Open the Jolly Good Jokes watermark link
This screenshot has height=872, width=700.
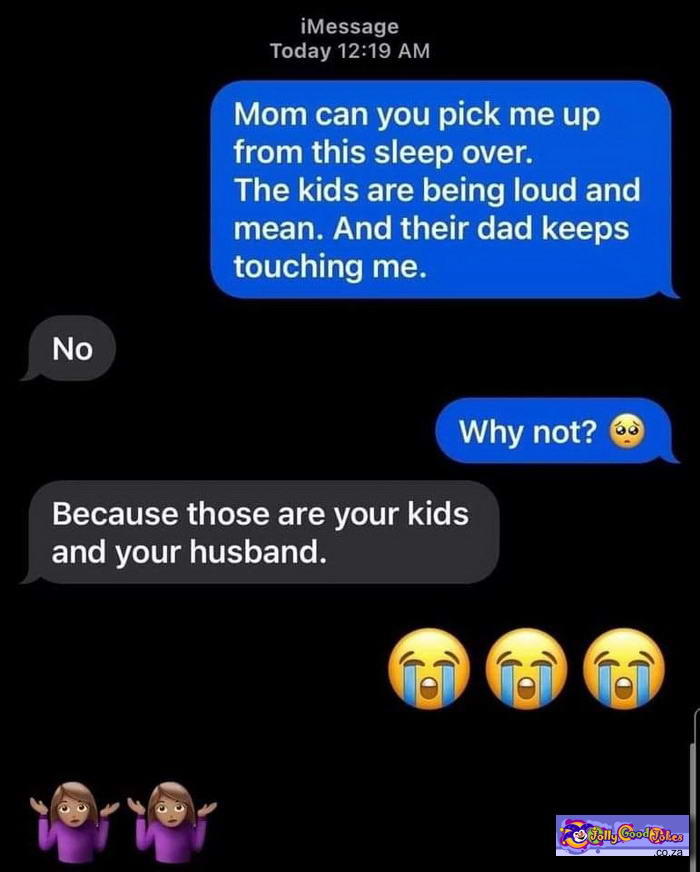coord(622,836)
